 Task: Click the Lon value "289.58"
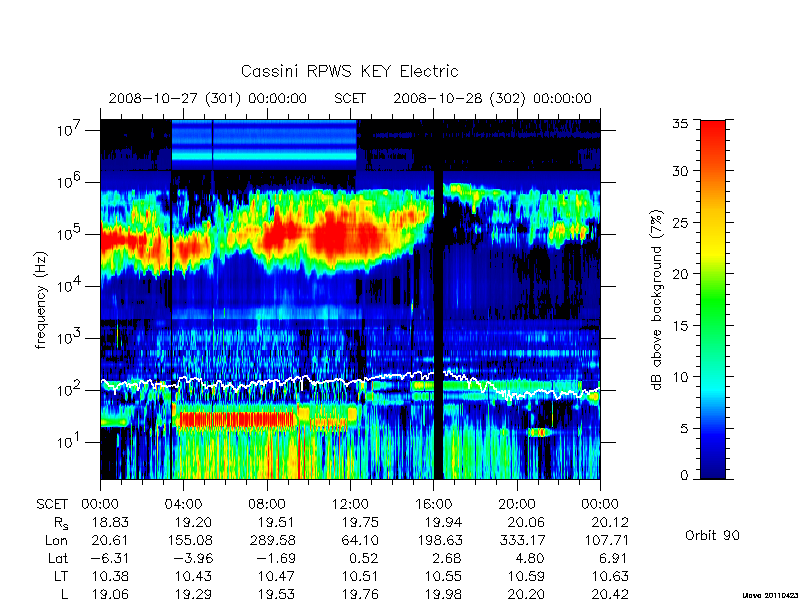[x=272, y=540]
